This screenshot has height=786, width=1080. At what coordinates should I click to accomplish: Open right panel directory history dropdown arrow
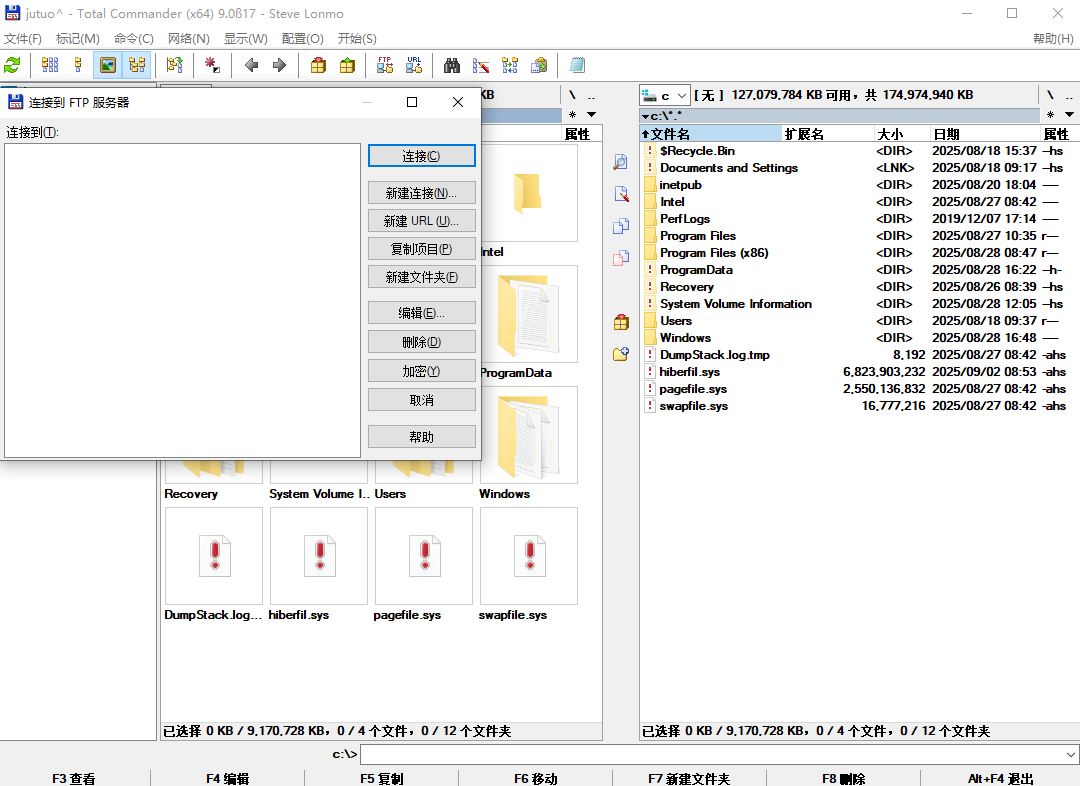(x=1067, y=115)
